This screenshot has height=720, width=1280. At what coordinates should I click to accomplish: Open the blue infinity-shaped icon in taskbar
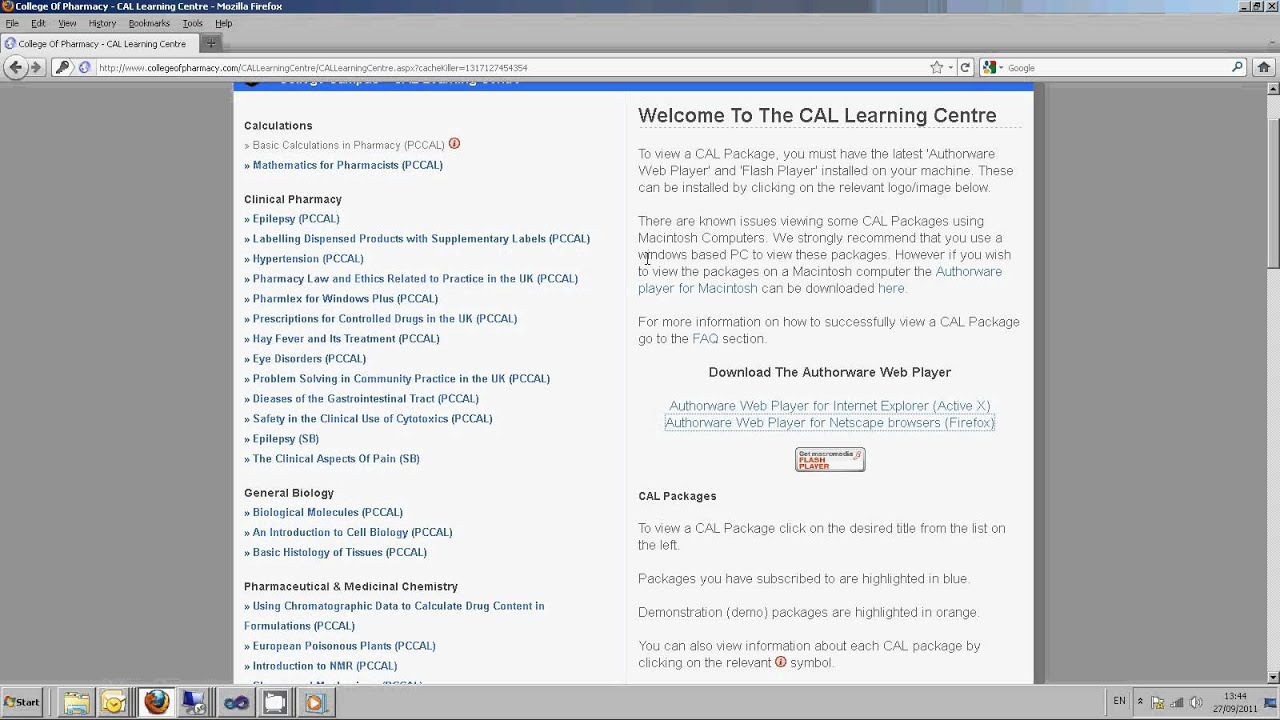pyautogui.click(x=236, y=703)
